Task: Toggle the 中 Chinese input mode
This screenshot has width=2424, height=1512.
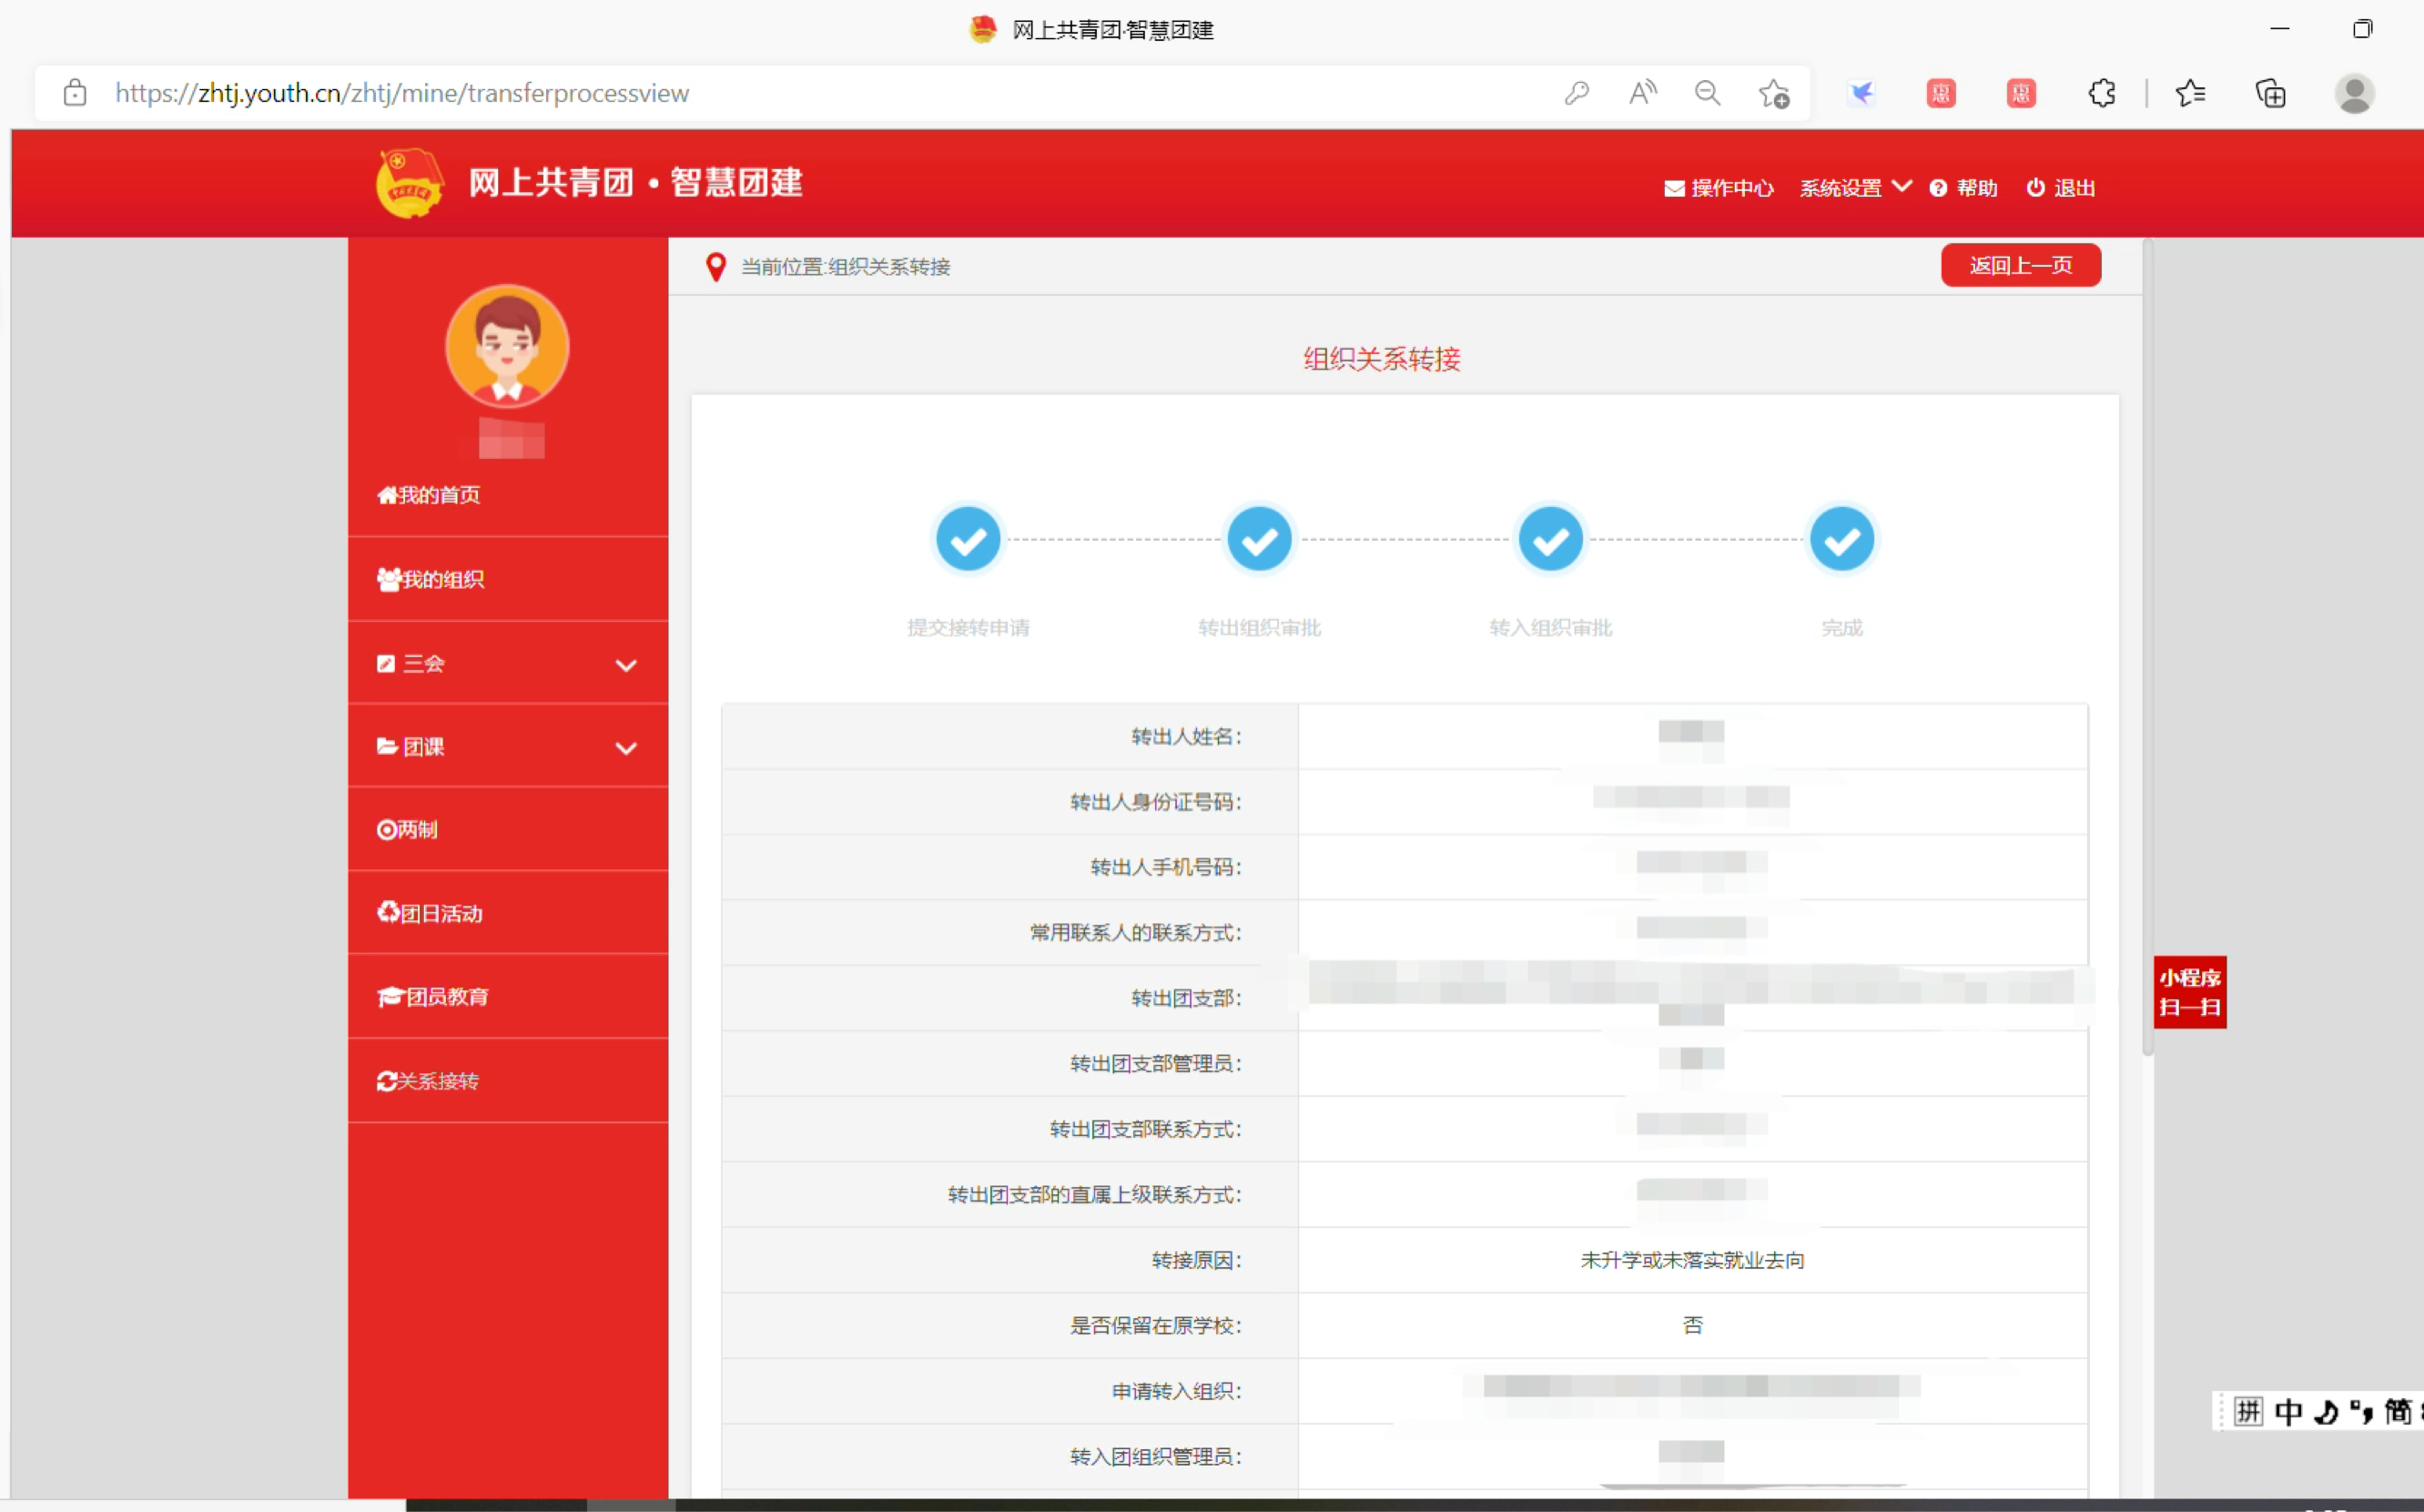Action: (x=2289, y=1411)
